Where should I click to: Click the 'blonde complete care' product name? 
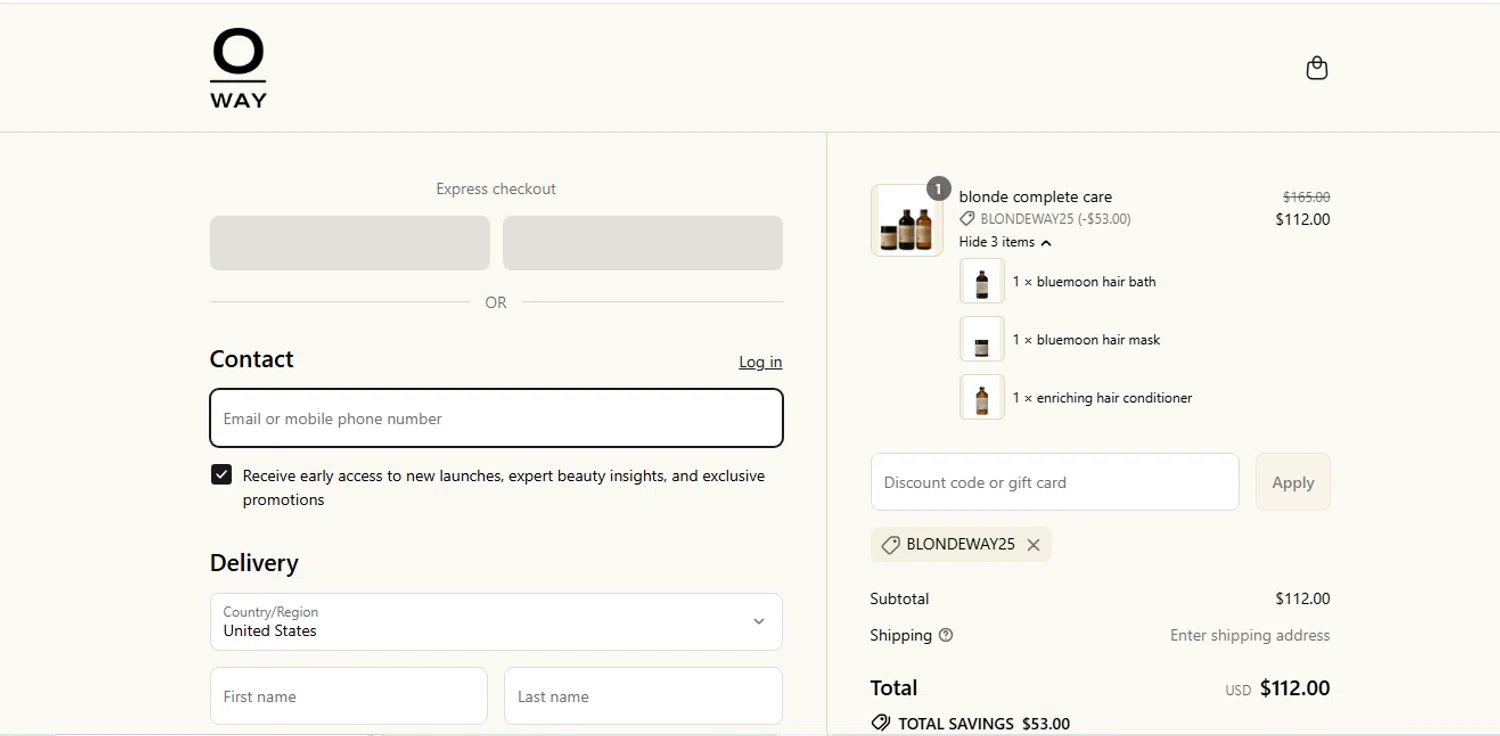(x=1035, y=197)
